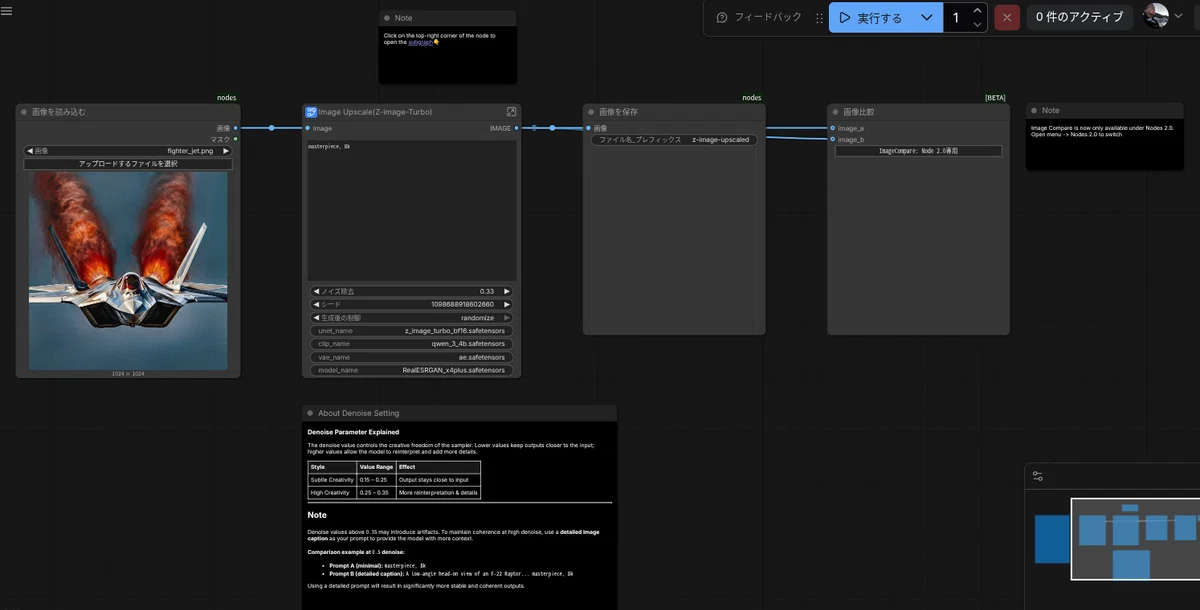Screen dimensions: 1200x610
Task: Decrease the batch count with down arrow
Action: pos(977,25)
